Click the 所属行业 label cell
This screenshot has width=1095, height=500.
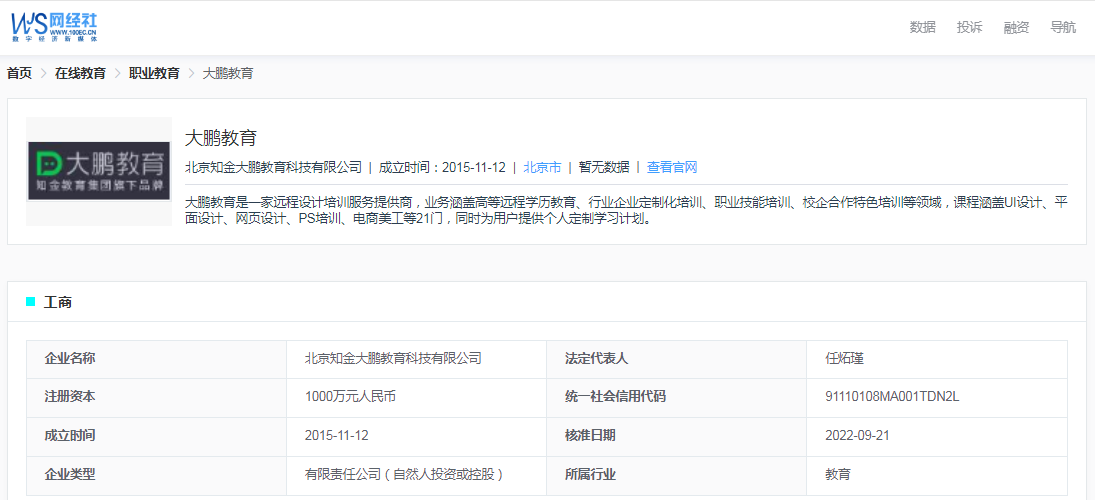[x=676, y=475]
